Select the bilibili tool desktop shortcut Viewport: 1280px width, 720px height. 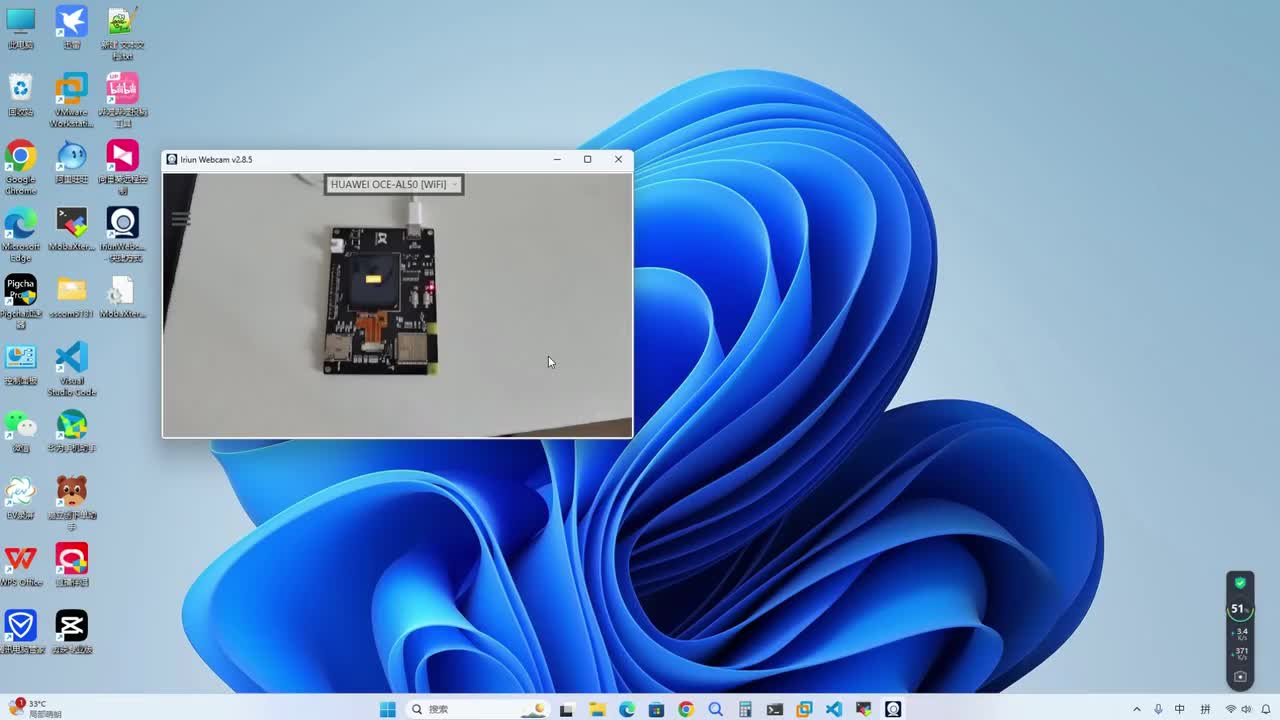(122, 100)
